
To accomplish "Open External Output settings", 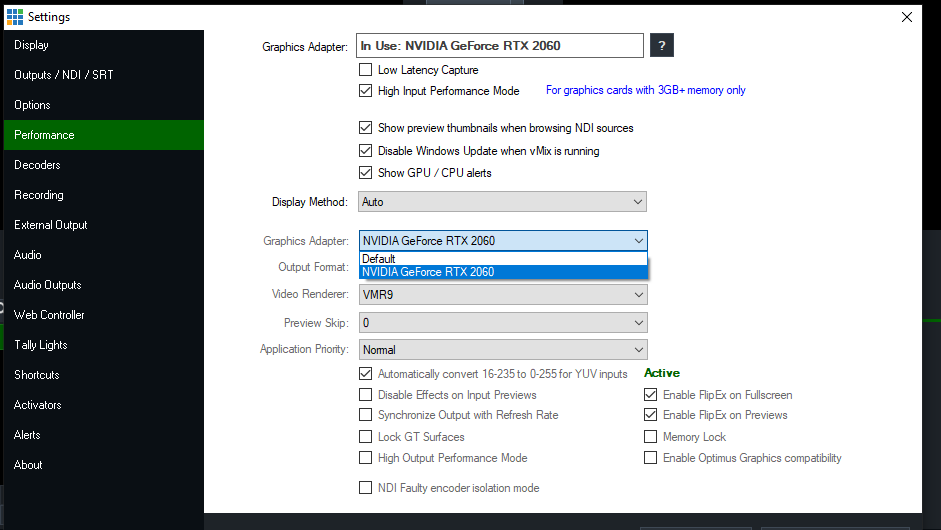I will tap(104, 225).
